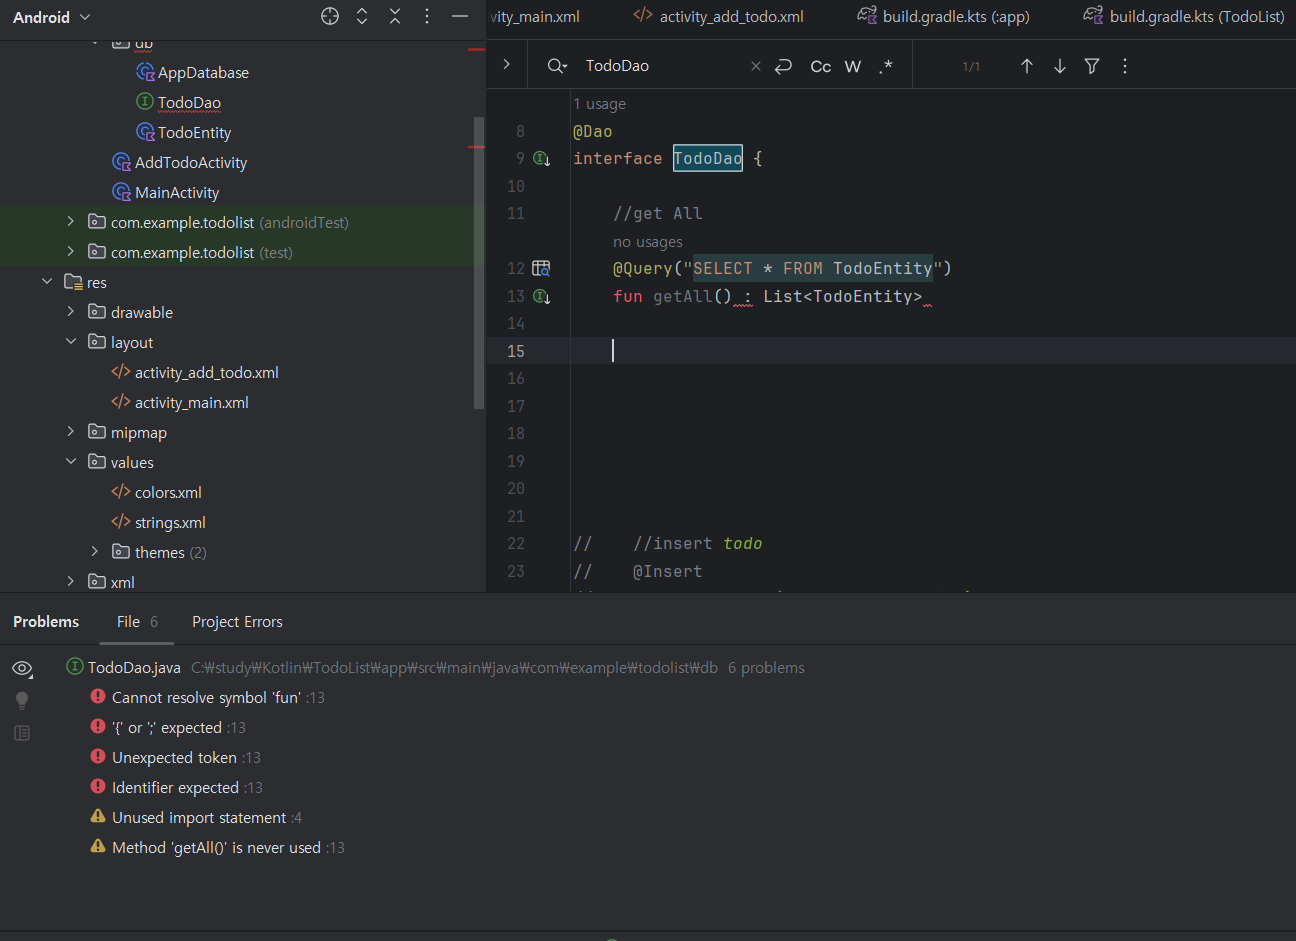Select "Method 'getAll()' is never used" warning
Viewport: 1296px width, 941px height.
click(x=217, y=848)
